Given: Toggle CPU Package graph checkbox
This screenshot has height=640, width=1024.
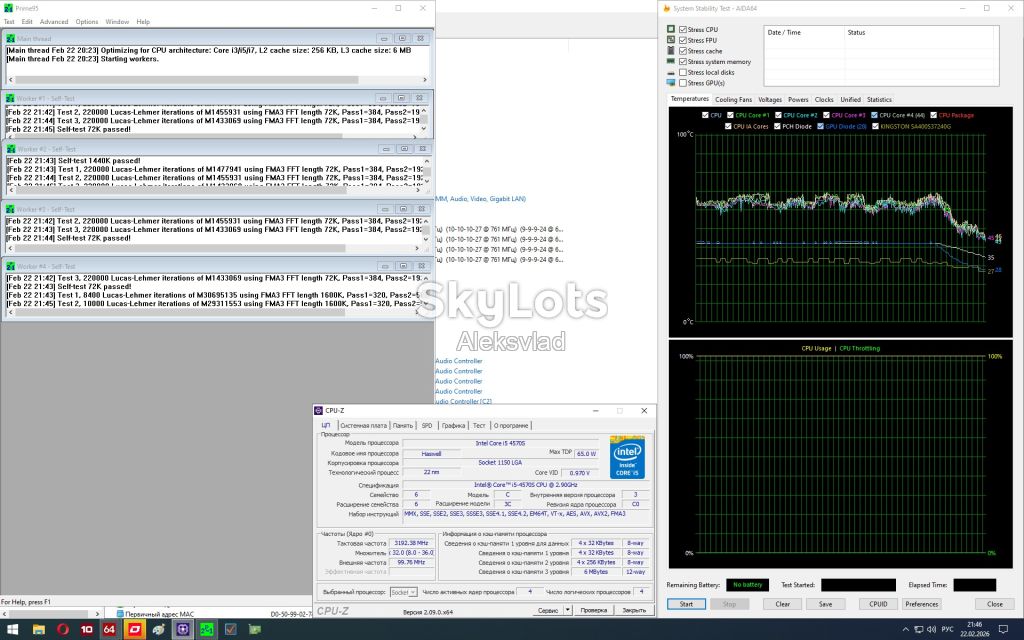Looking at the screenshot, I should [934, 115].
